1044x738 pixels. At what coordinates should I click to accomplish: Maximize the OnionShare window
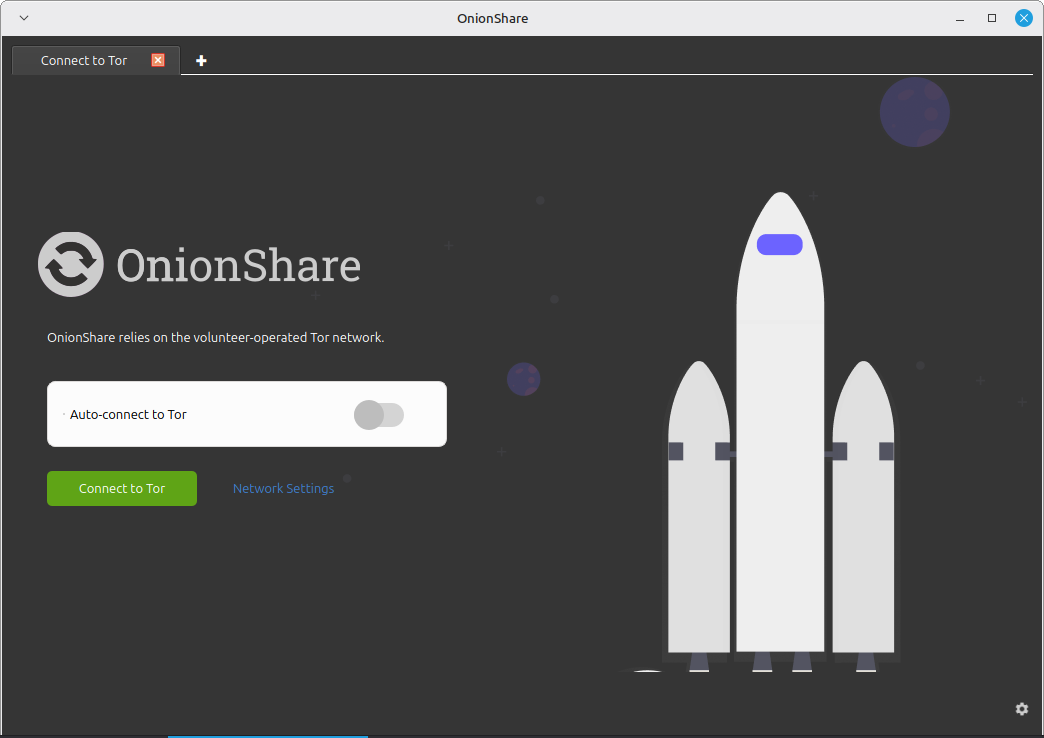coord(991,18)
